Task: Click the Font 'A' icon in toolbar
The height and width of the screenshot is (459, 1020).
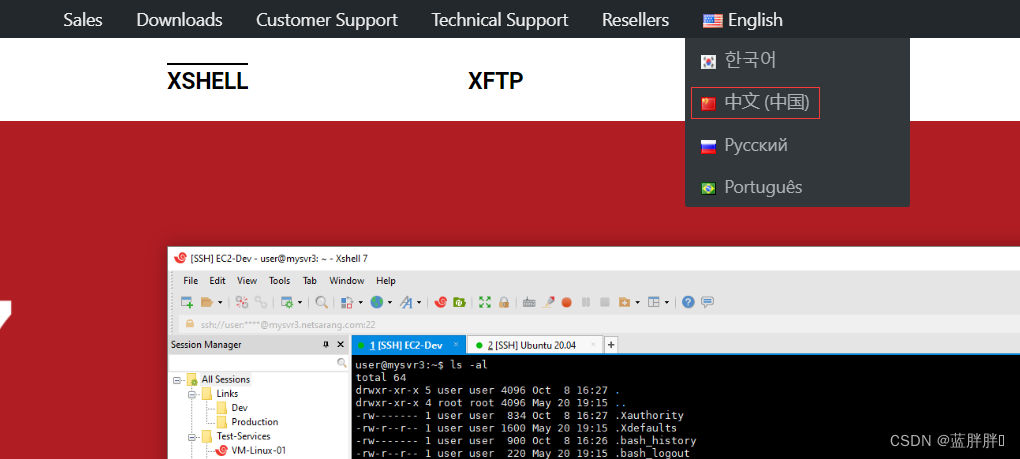Action: (406, 302)
